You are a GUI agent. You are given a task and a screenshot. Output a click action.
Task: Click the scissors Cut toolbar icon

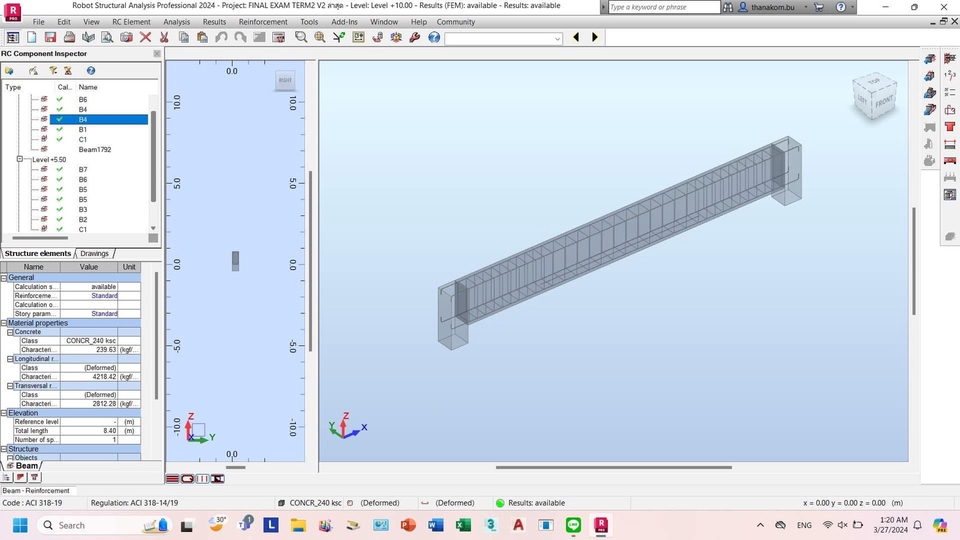[163, 38]
